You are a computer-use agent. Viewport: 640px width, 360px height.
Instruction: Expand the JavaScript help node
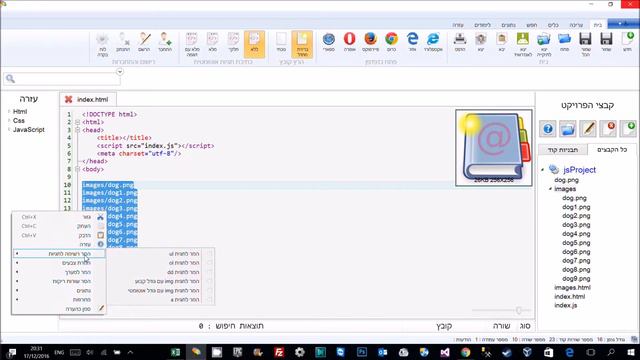[9, 129]
